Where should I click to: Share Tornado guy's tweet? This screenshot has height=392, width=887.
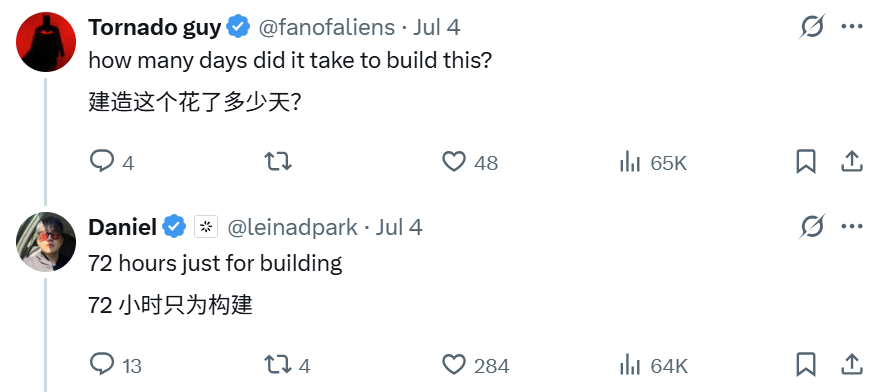(851, 162)
